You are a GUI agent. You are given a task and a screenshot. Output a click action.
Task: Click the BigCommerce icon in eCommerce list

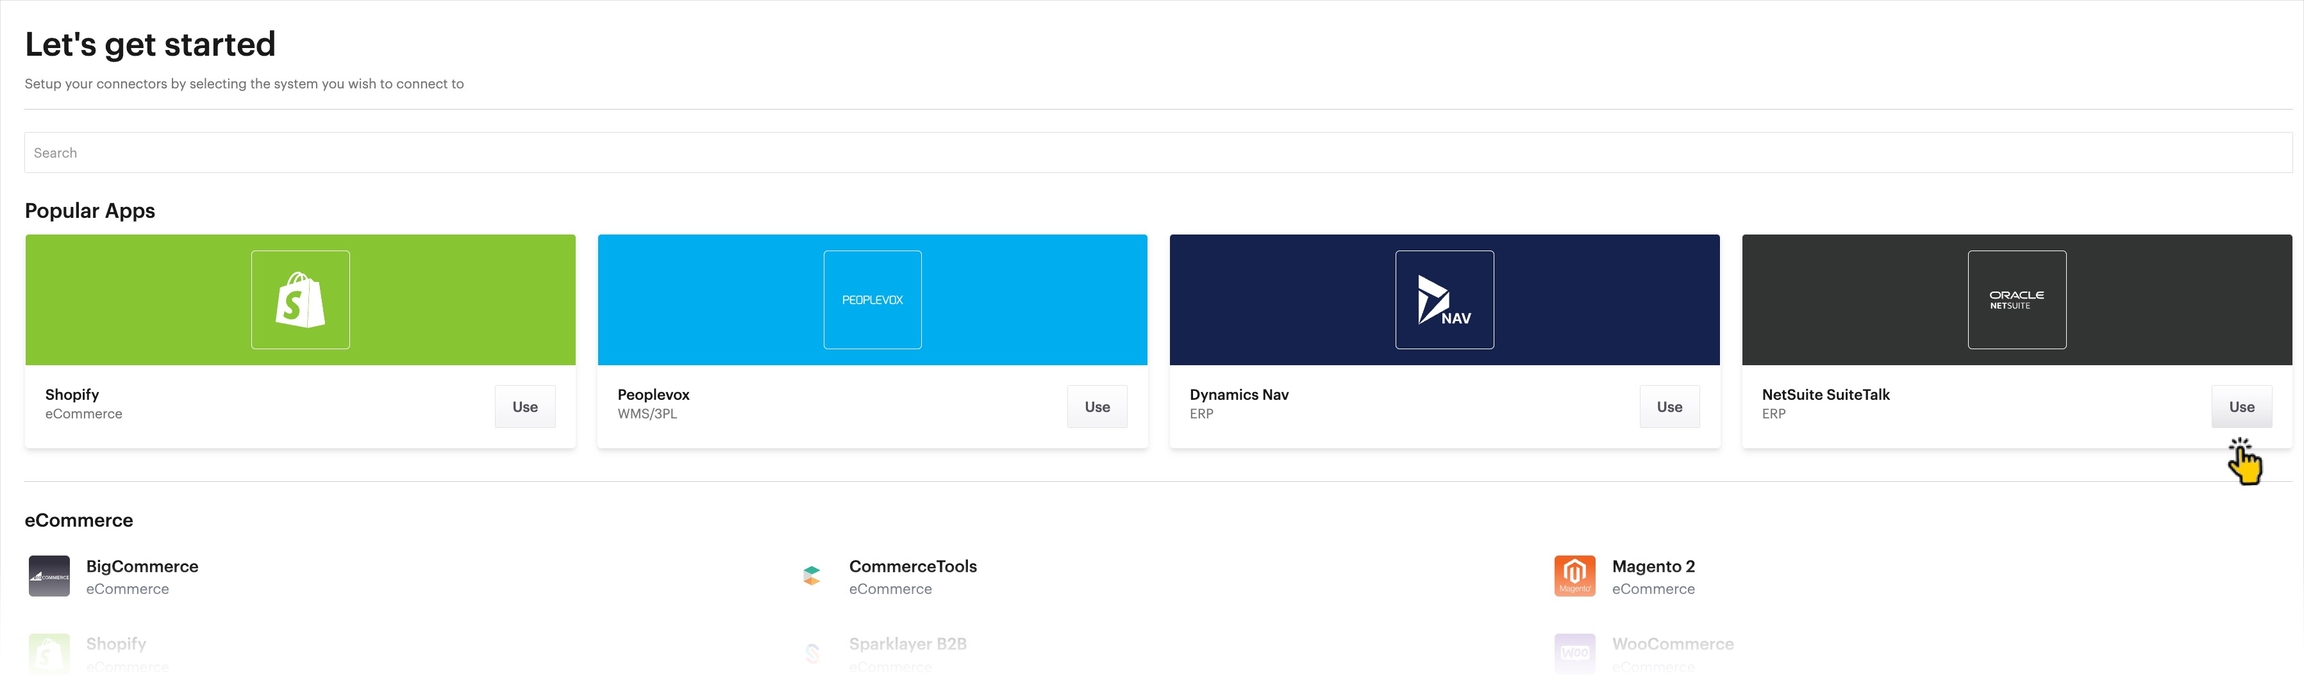tap(49, 576)
